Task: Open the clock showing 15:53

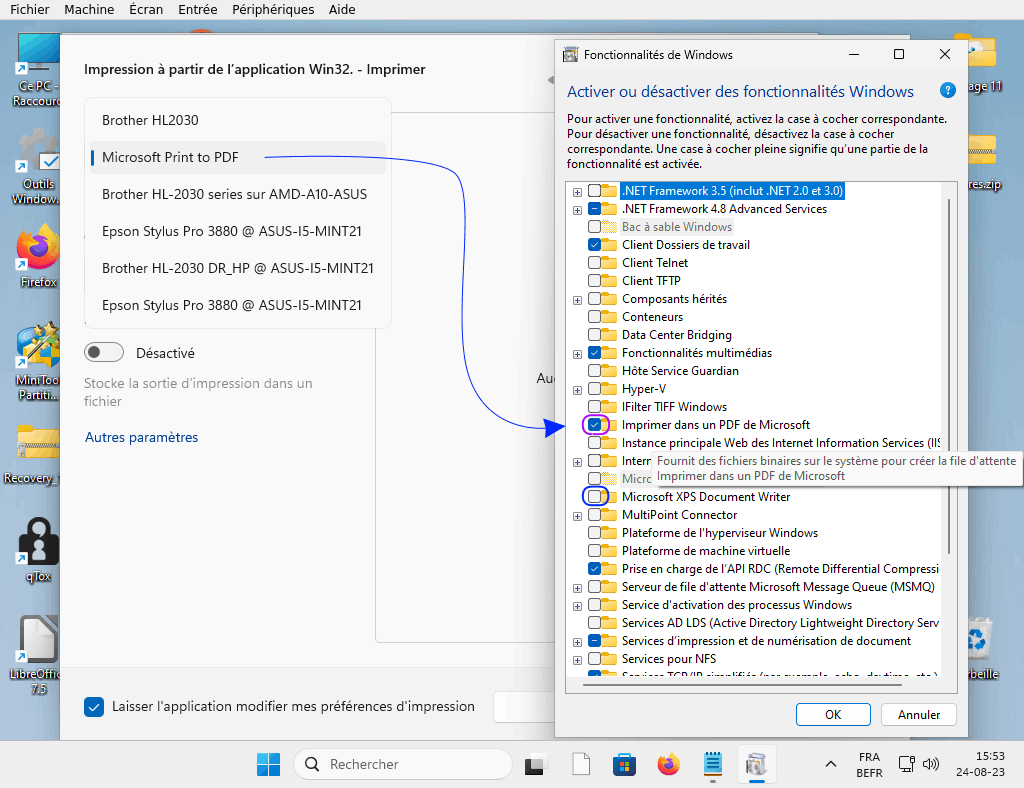Action: 980,764
